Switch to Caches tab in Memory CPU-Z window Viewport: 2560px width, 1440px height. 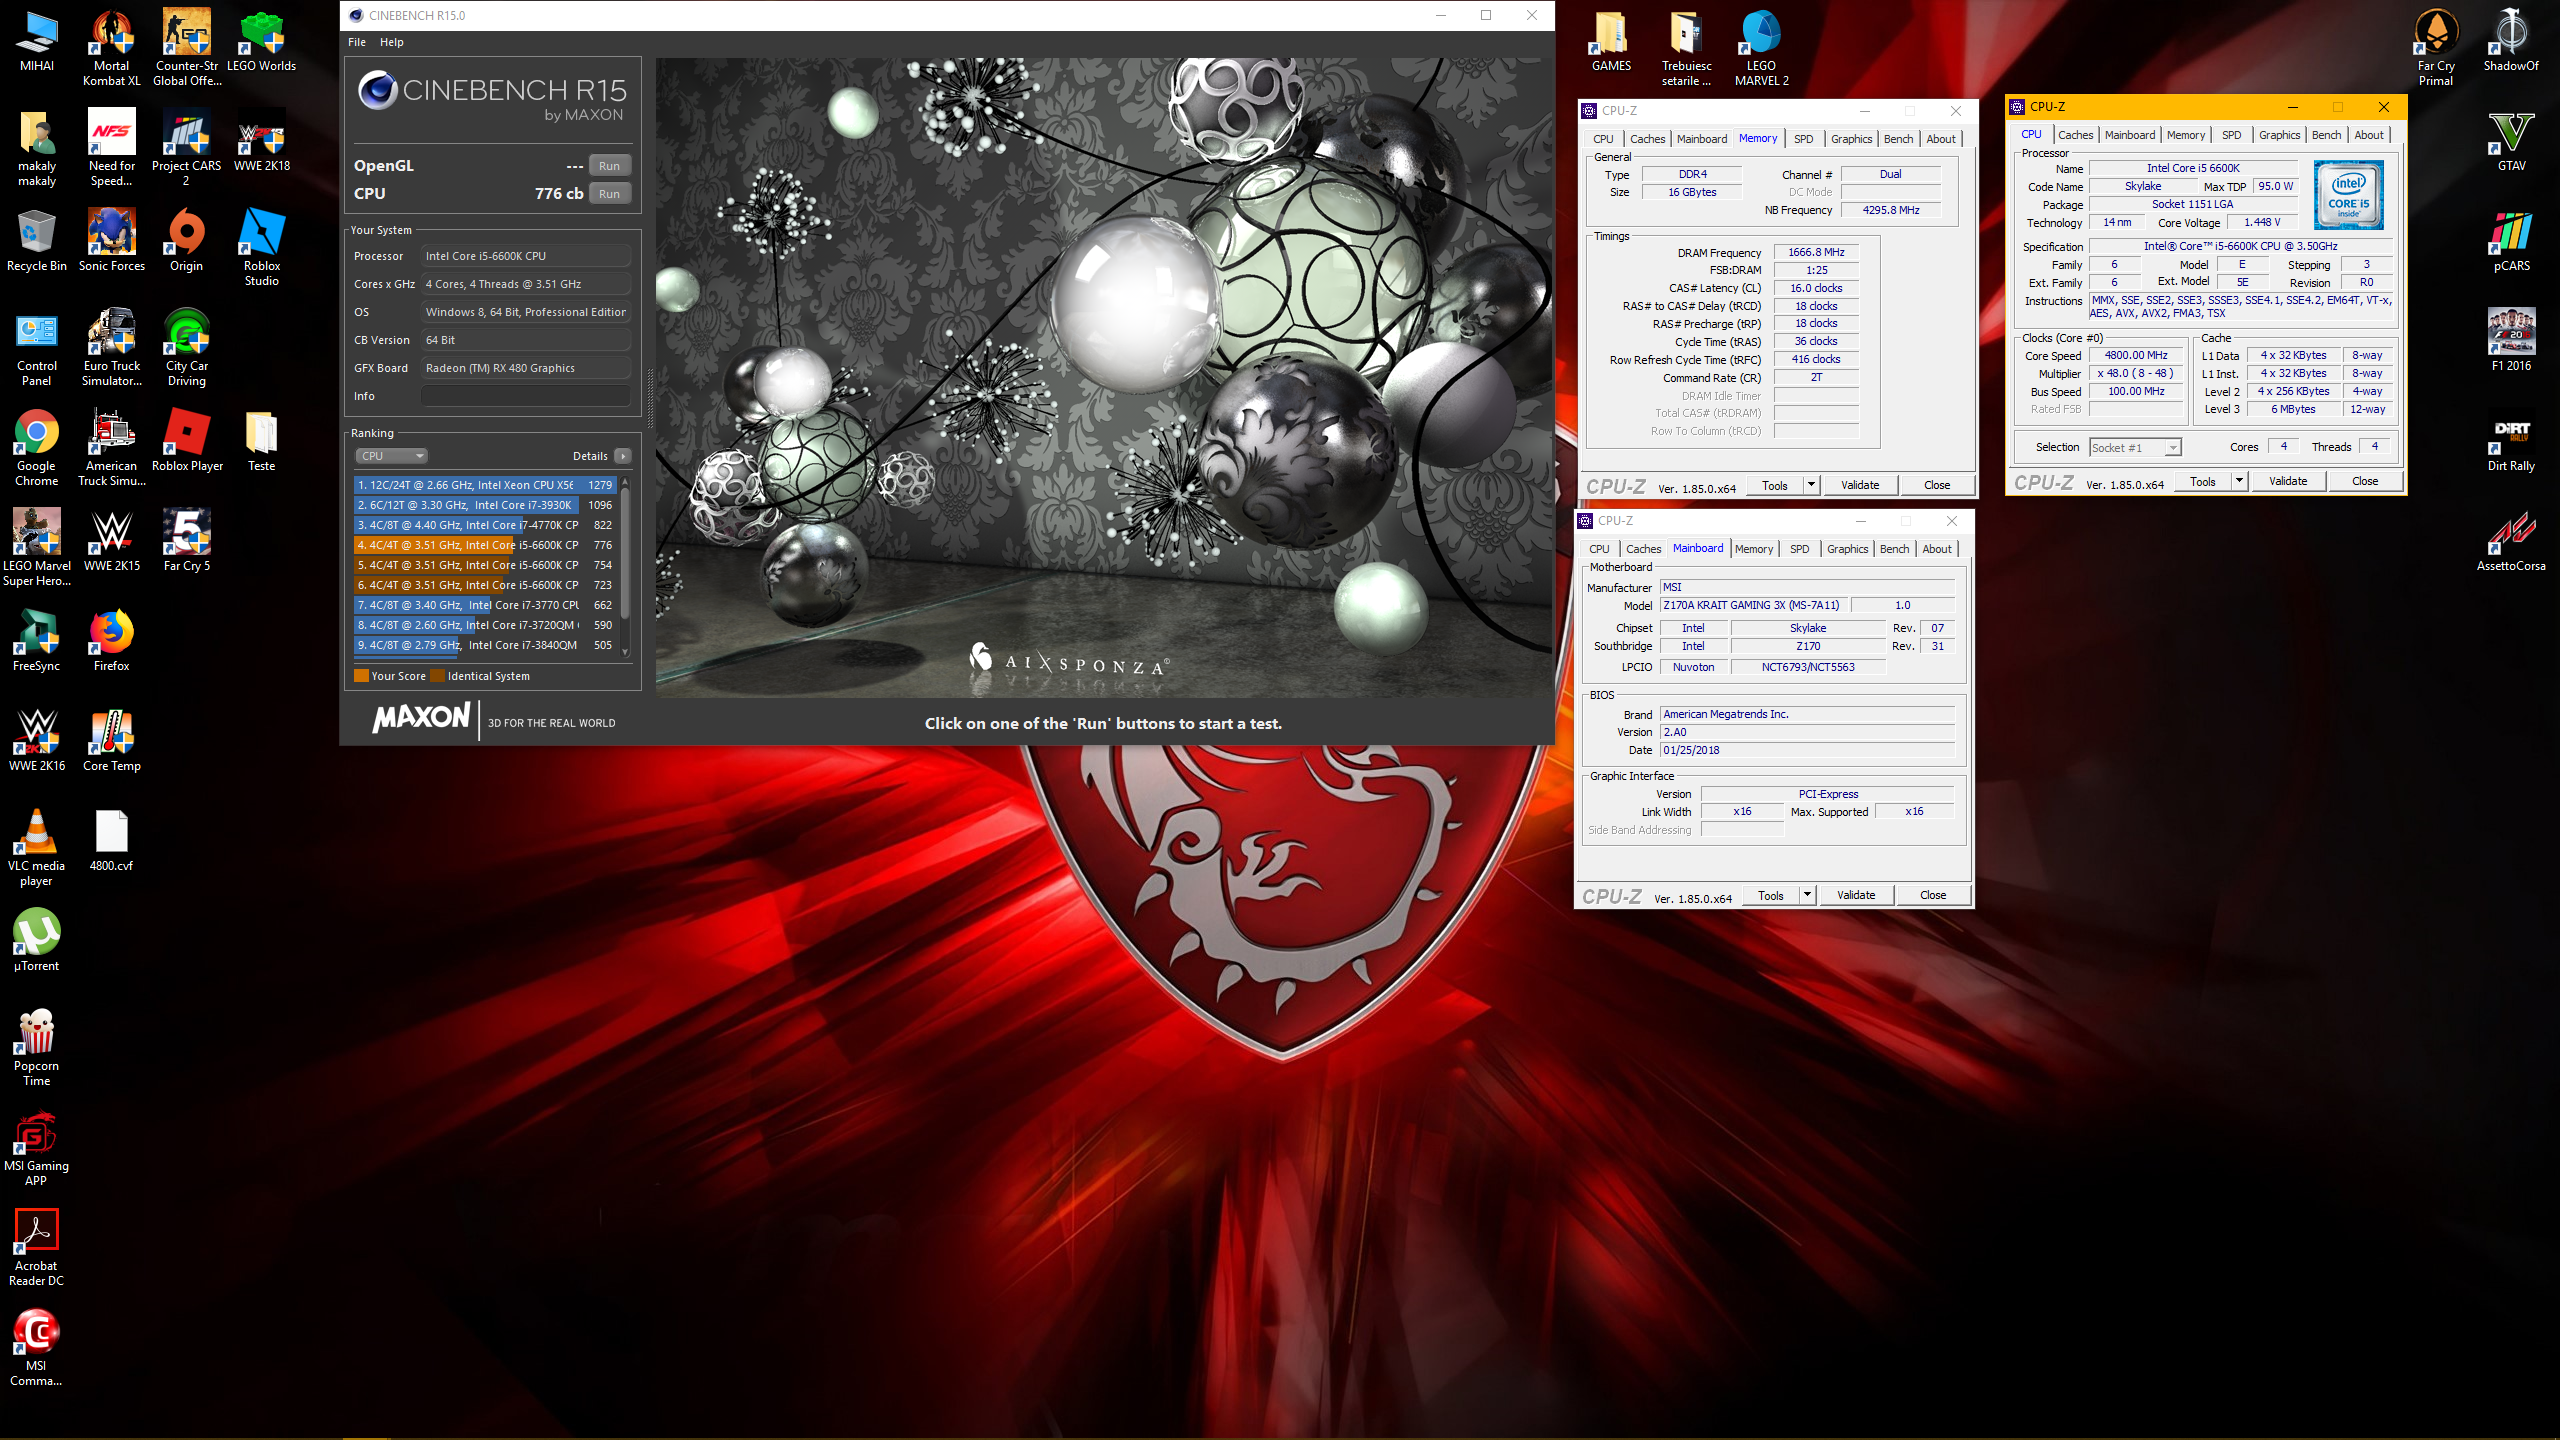[x=1647, y=139]
